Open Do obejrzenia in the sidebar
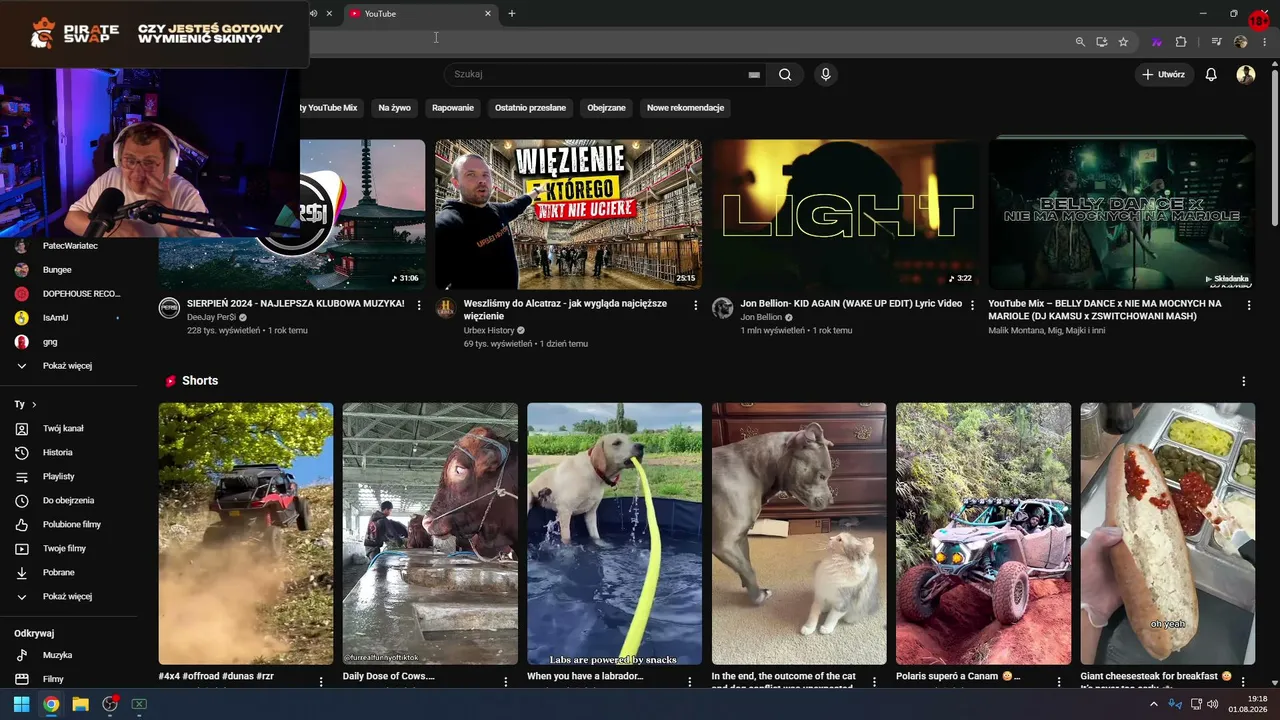This screenshot has height=720, width=1280. pyautogui.click(x=67, y=500)
